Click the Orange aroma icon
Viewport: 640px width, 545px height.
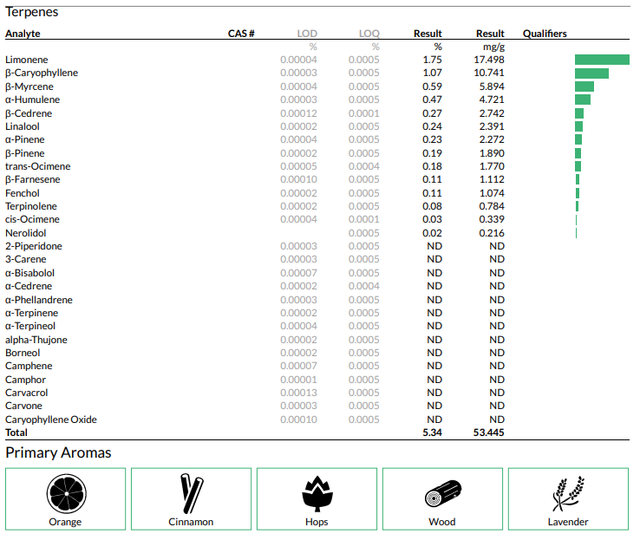[x=66, y=494]
